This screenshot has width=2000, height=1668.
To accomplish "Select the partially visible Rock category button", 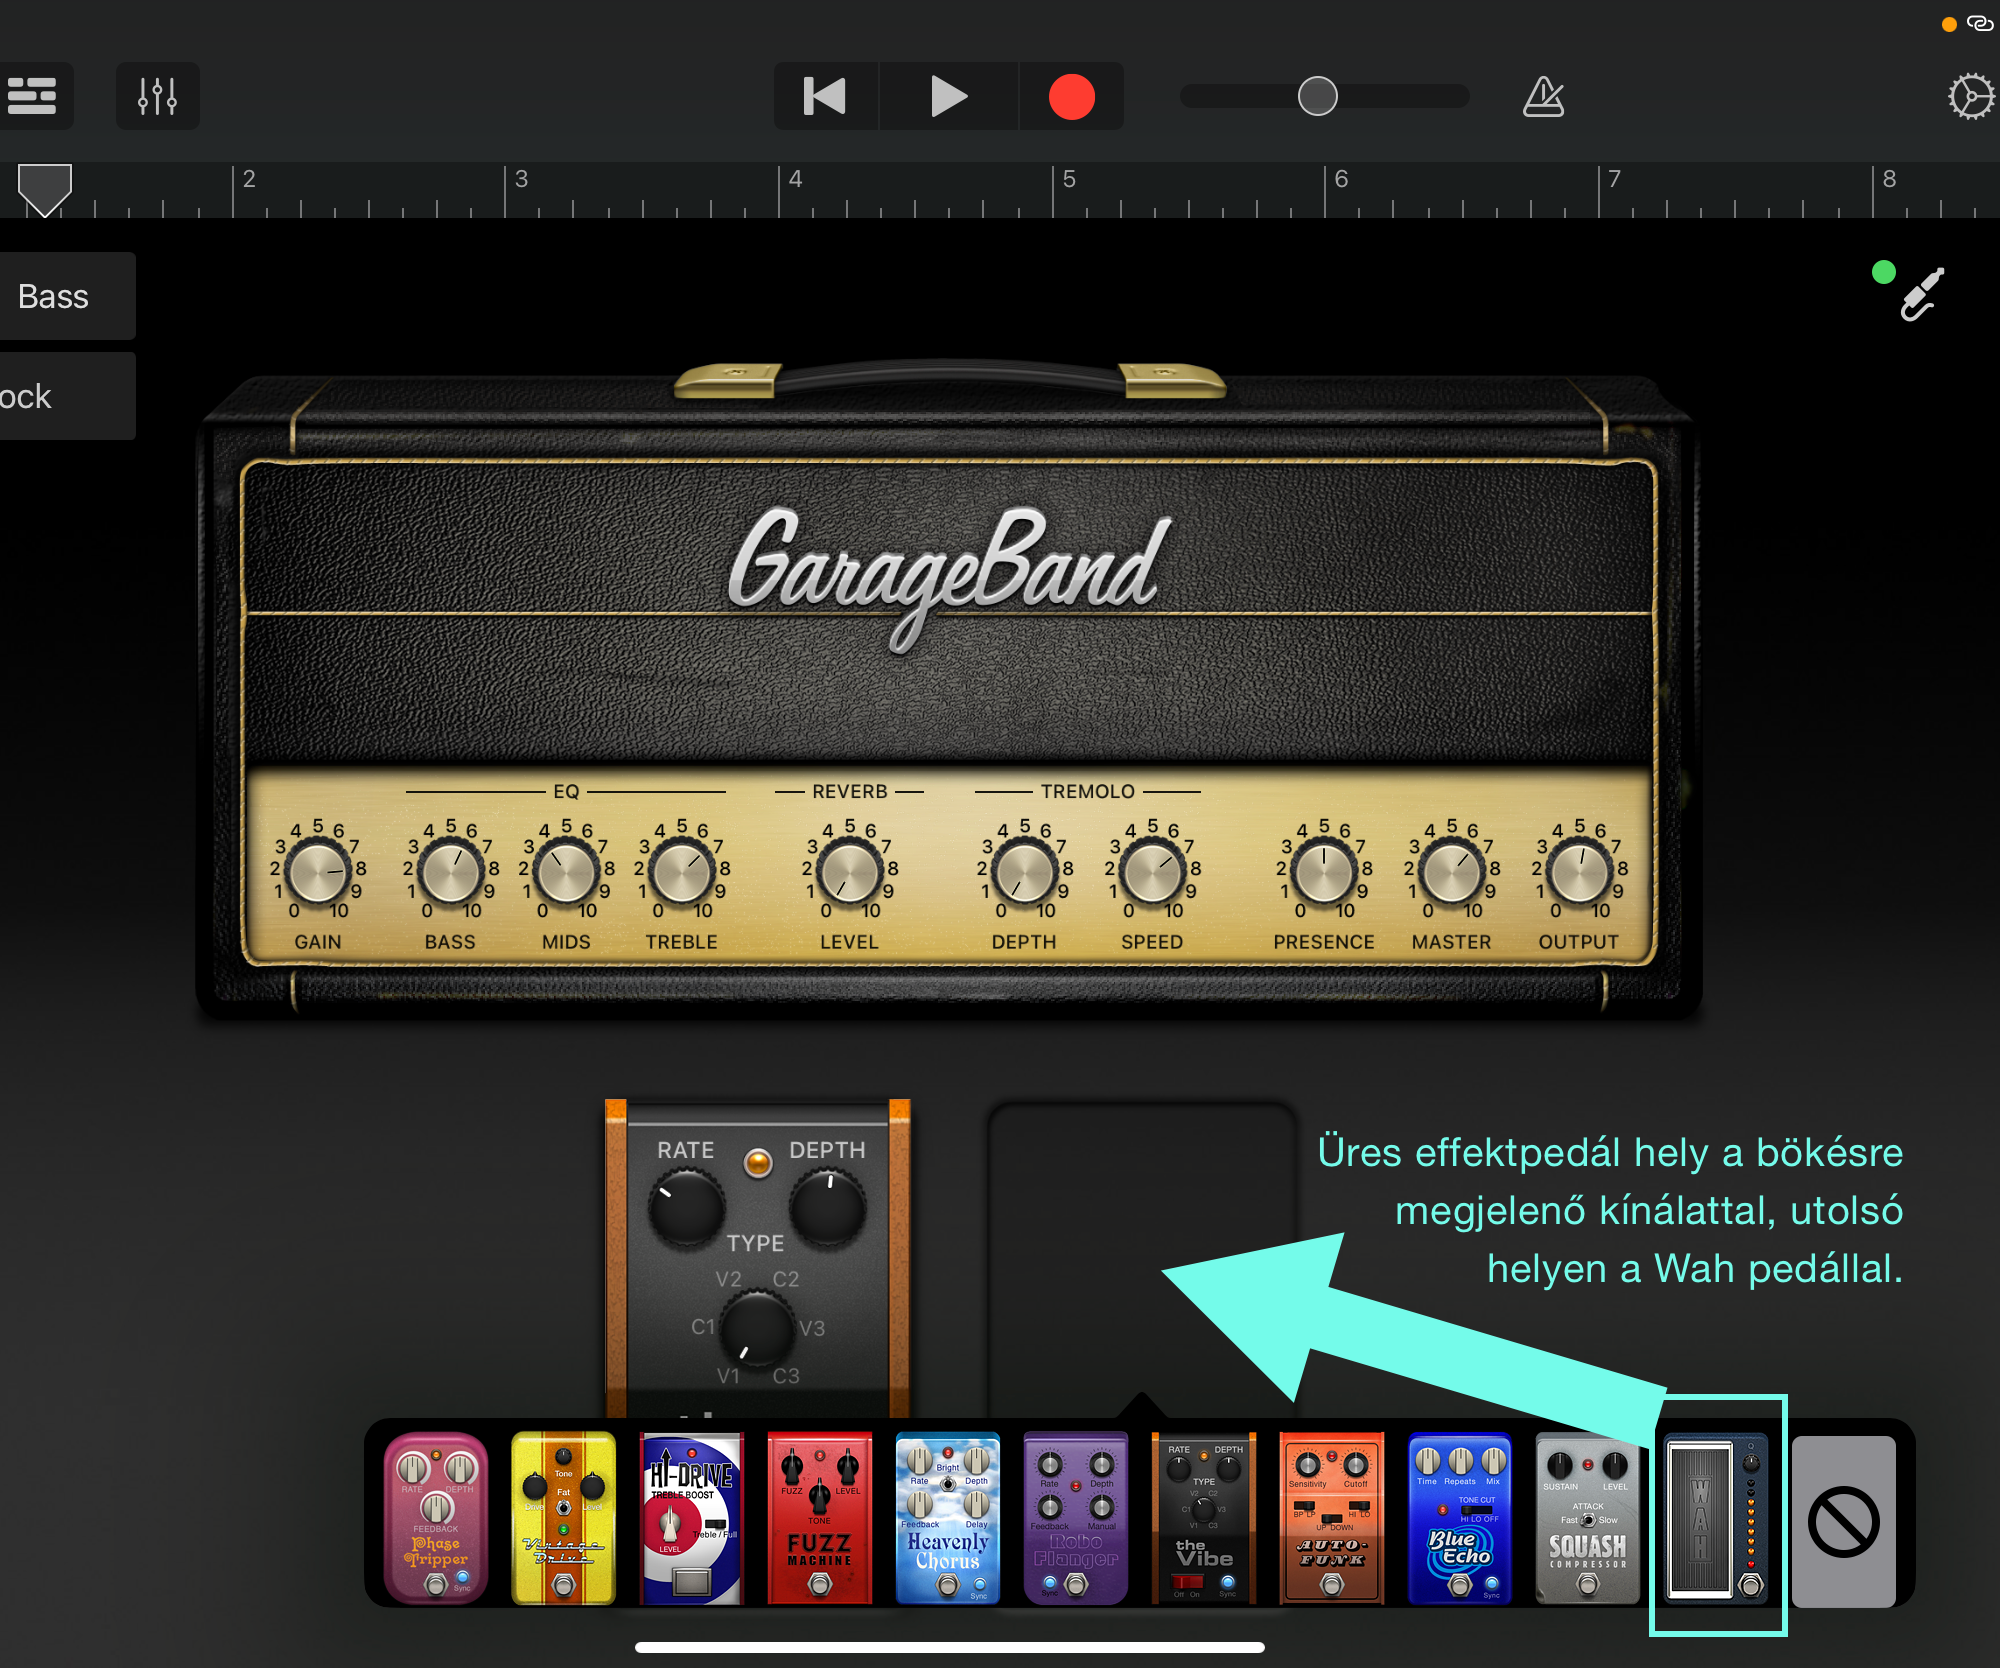I will (x=66, y=396).
